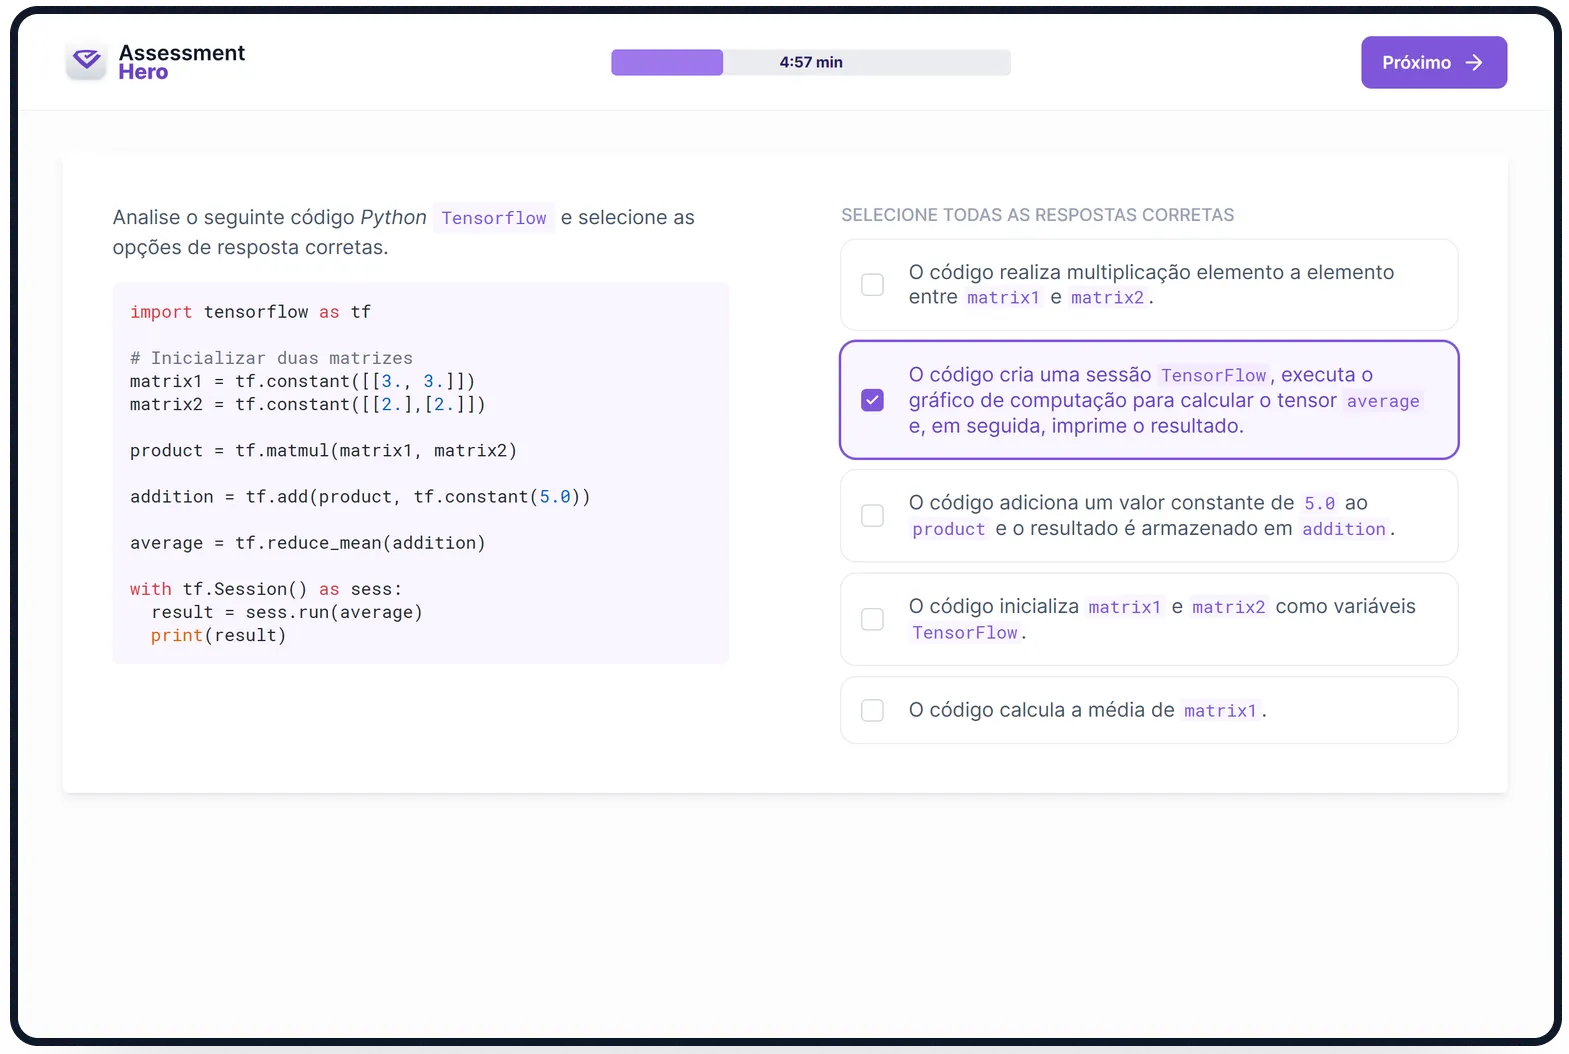Click the 'TensorFlow' tag in fourth answer
This screenshot has height=1054, width=1569.
coord(965,633)
